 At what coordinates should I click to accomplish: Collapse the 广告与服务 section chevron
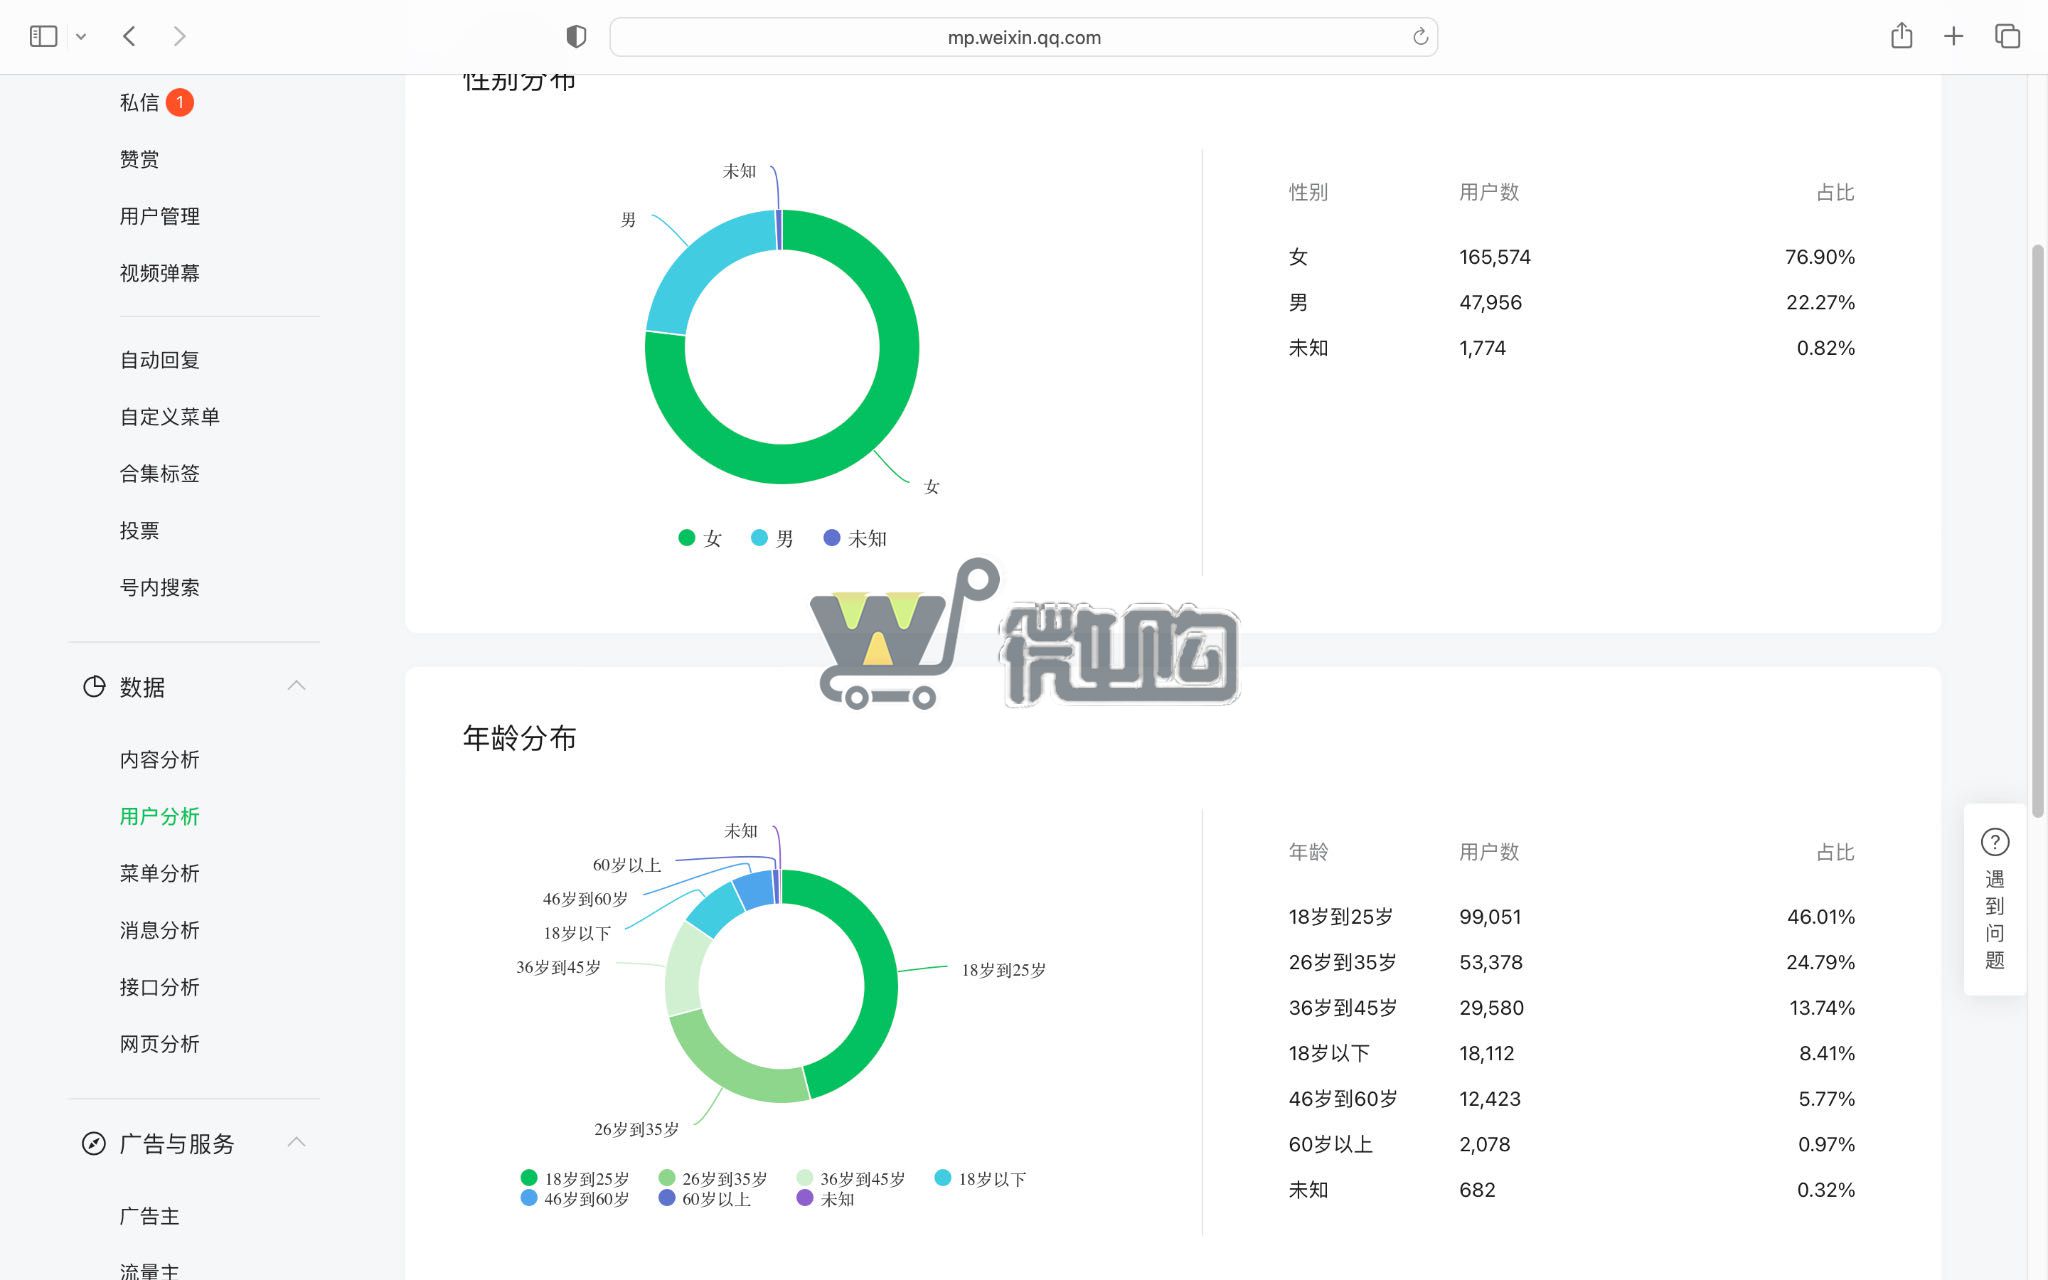click(x=296, y=1141)
